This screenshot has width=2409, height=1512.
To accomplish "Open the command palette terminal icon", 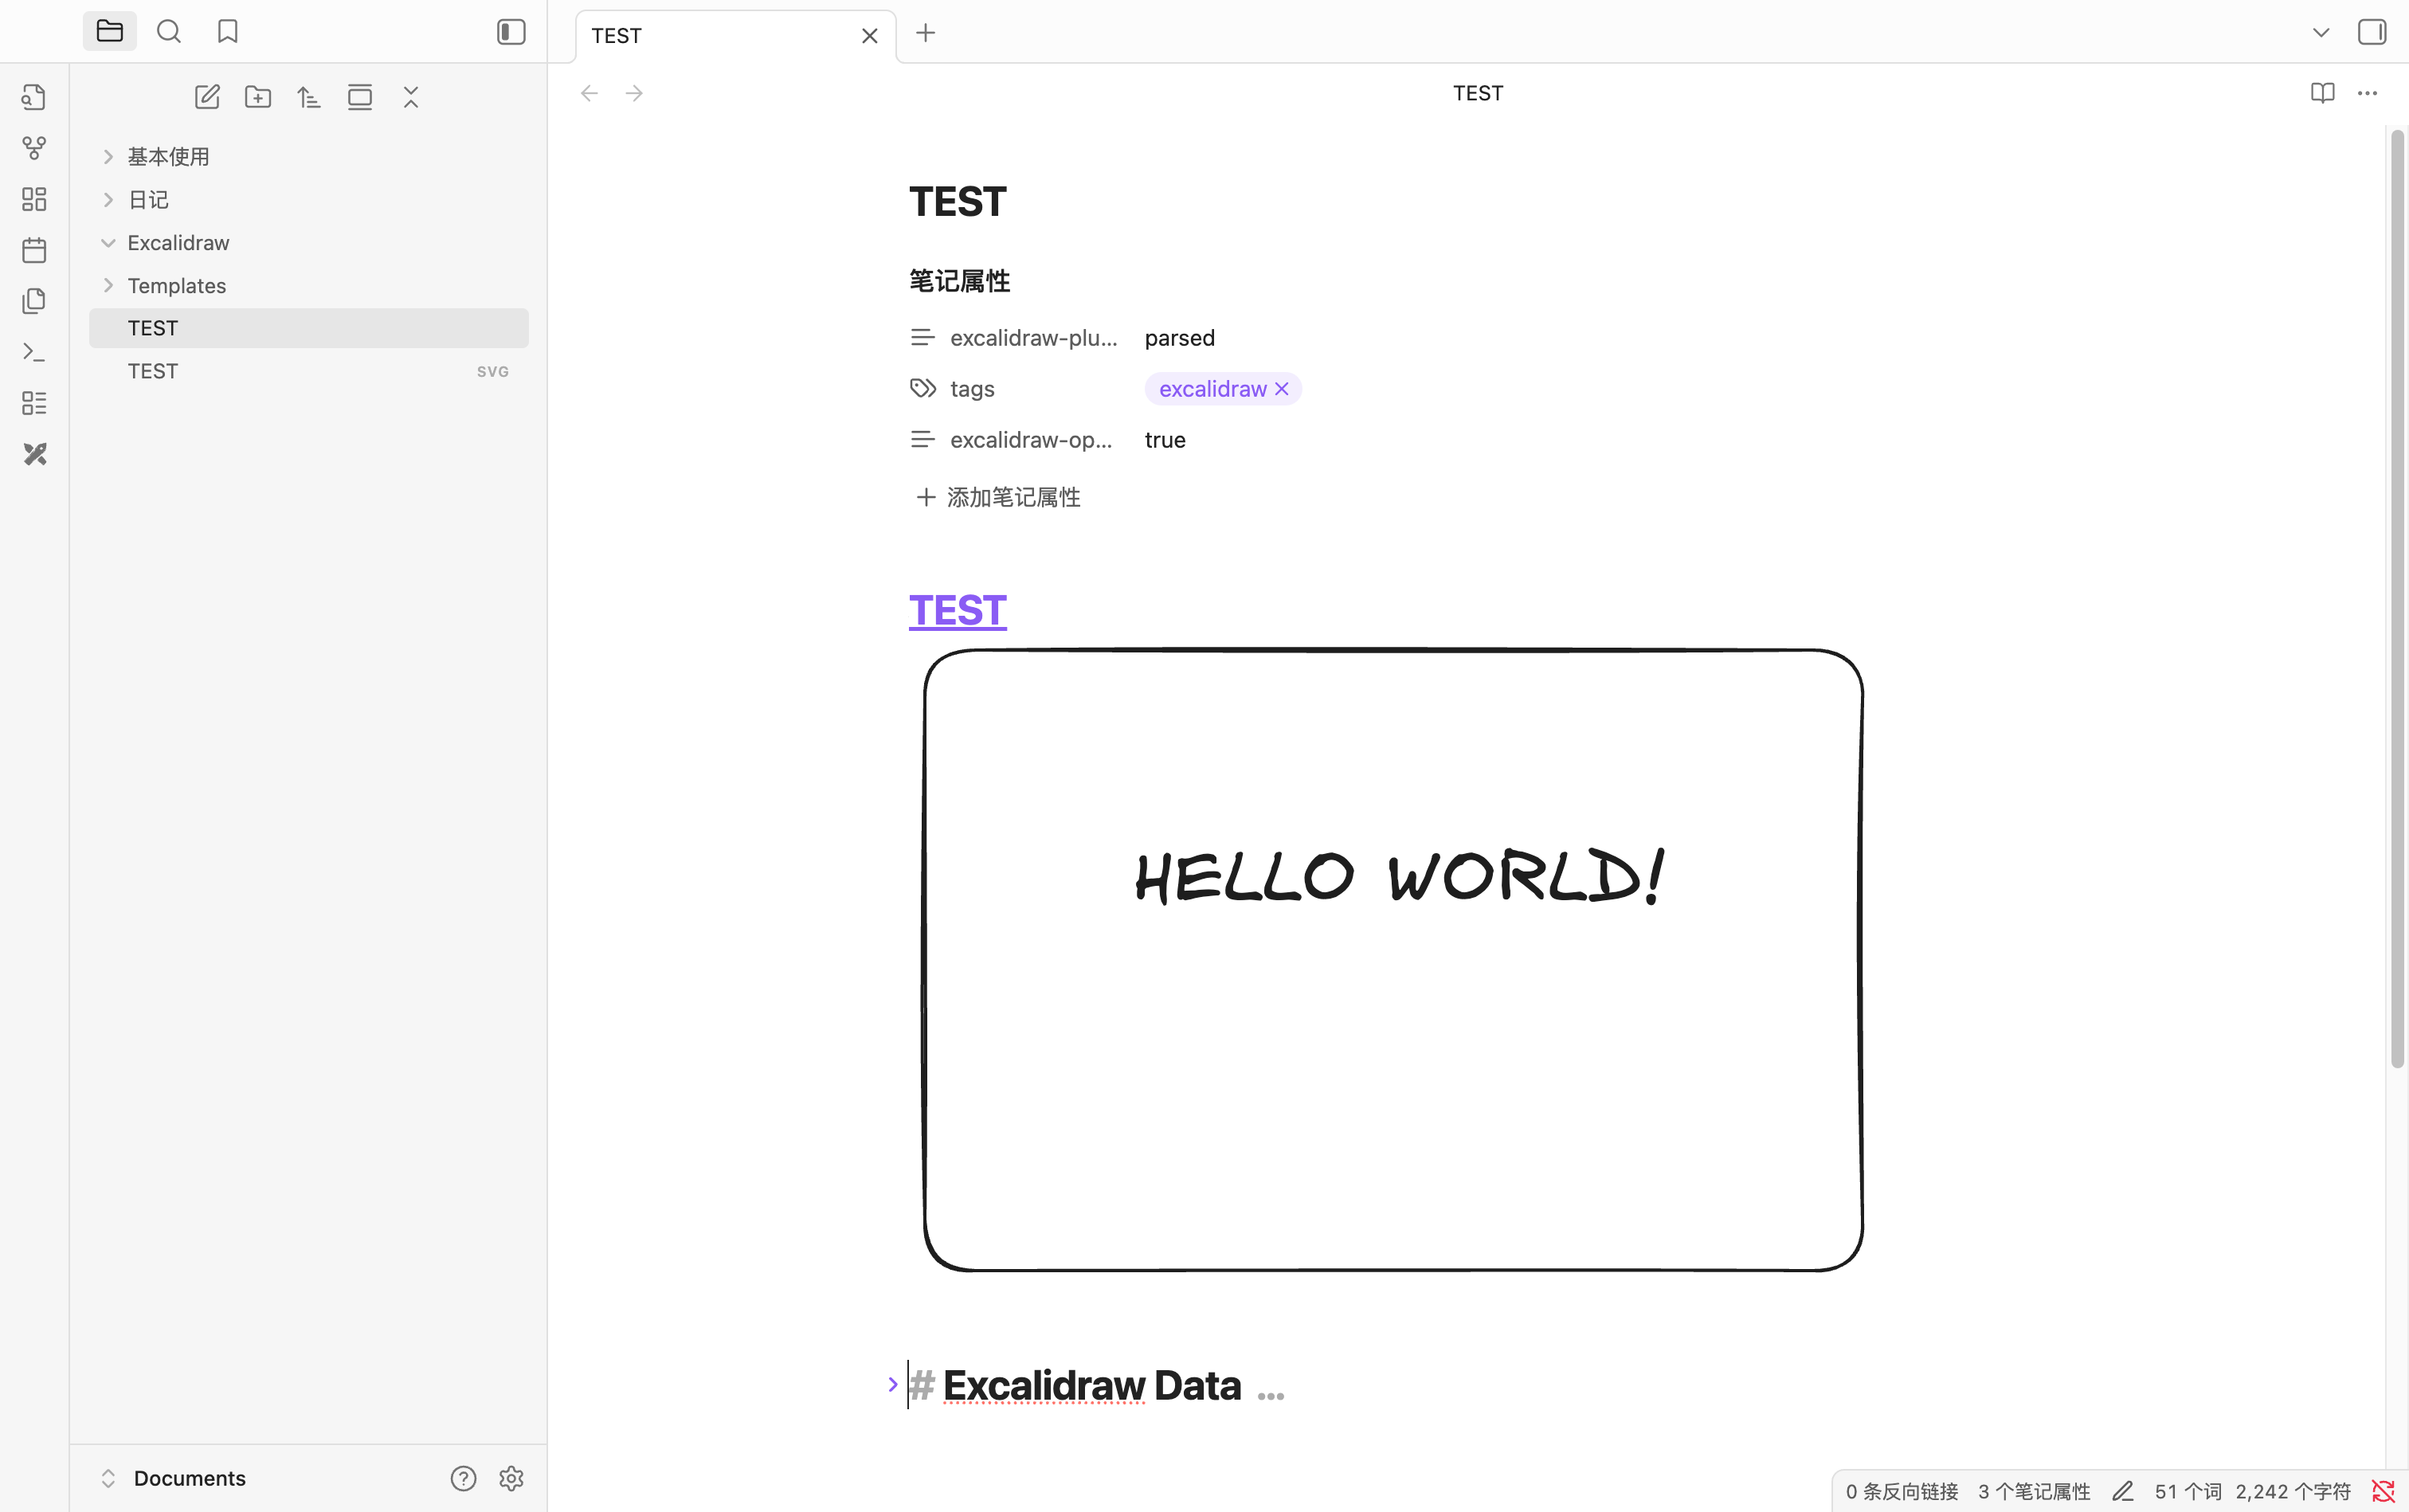I will (34, 352).
